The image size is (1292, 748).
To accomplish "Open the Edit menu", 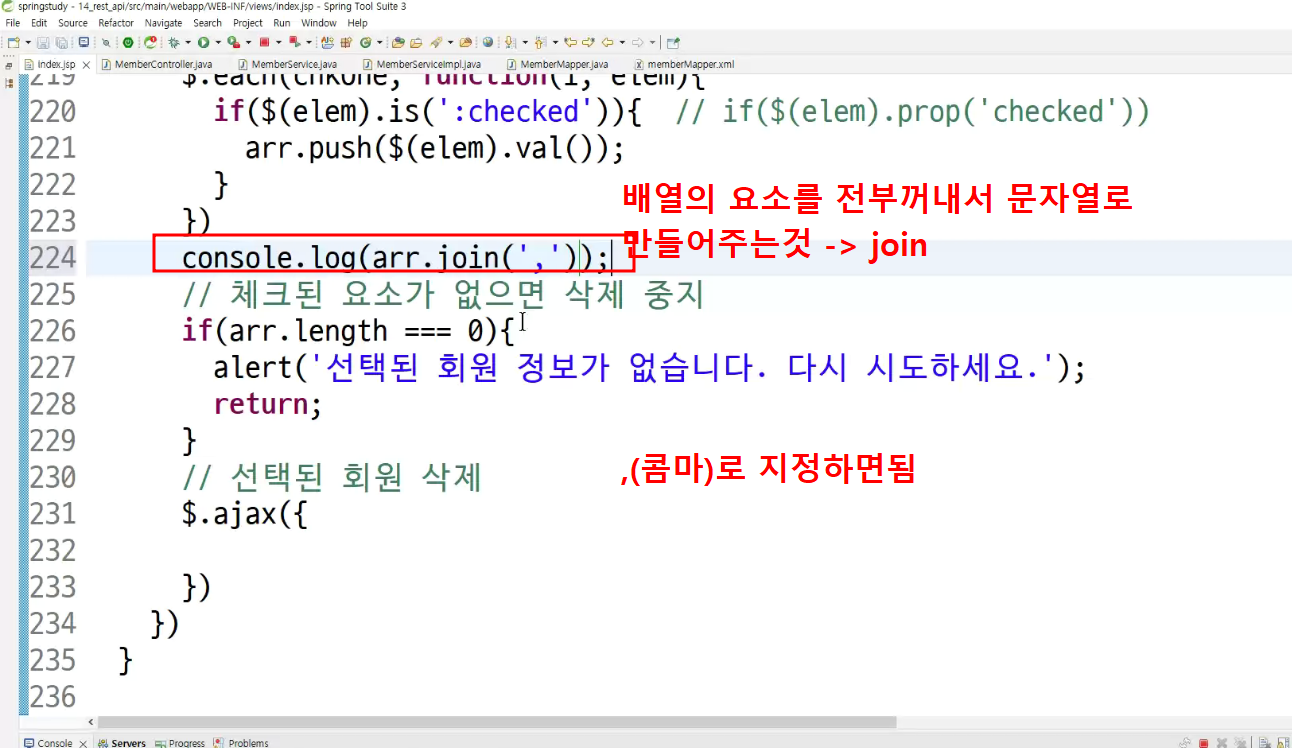I will 39,23.
